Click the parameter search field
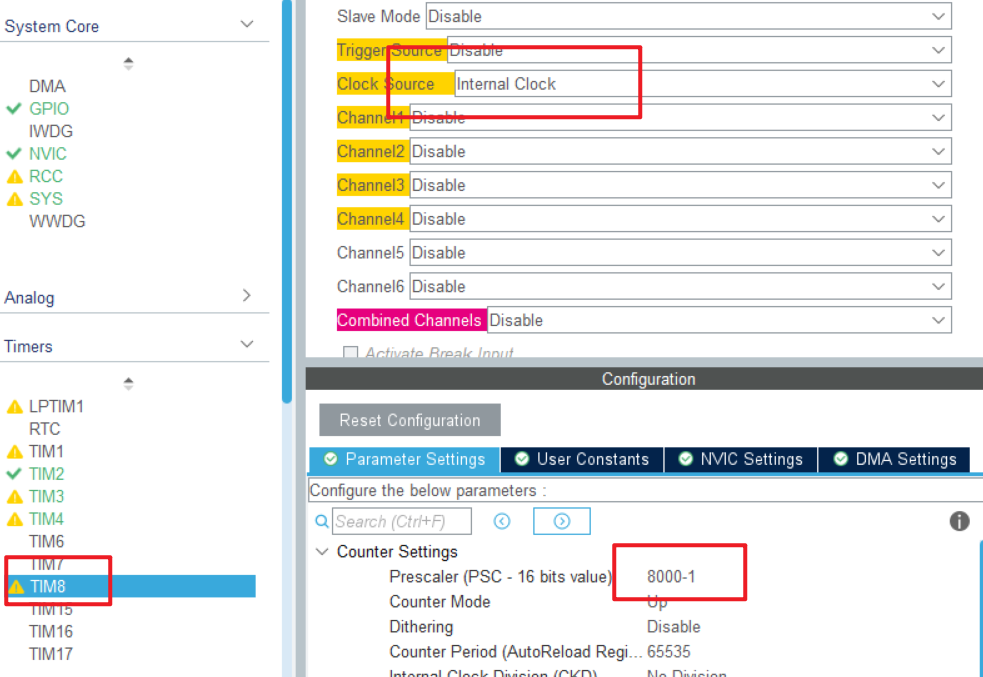Viewport: 983px width, 677px height. [x=402, y=522]
